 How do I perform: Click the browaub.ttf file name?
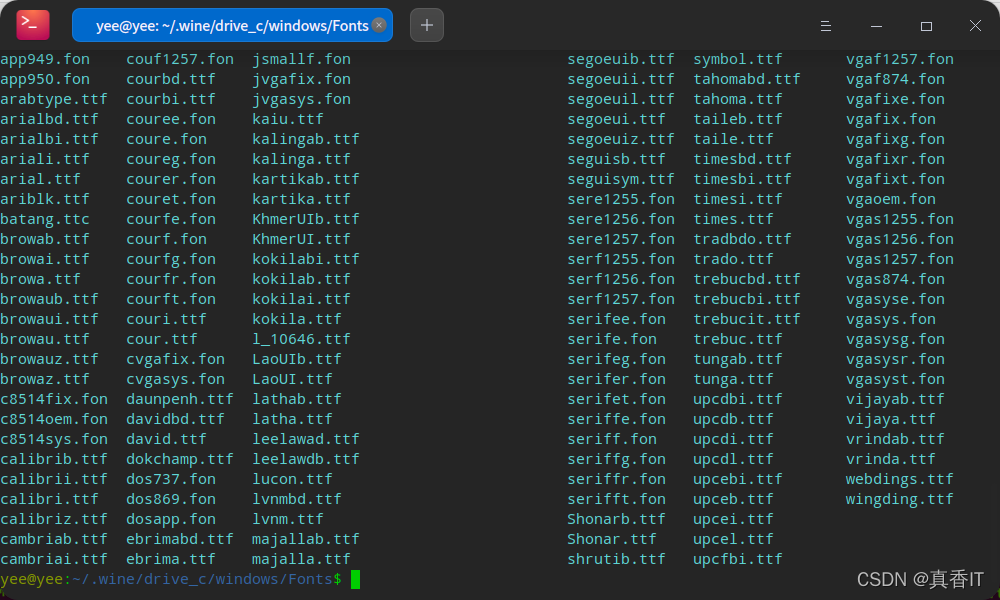(x=50, y=299)
